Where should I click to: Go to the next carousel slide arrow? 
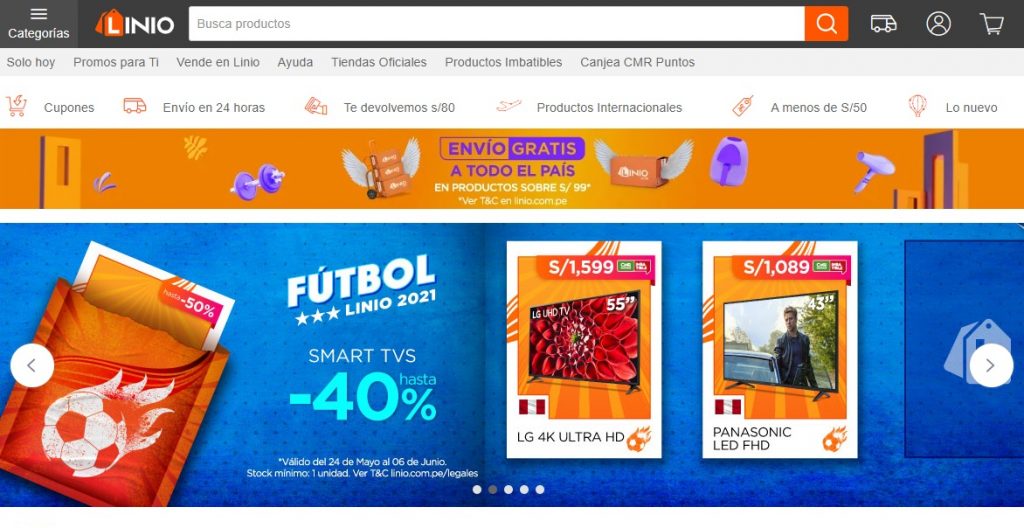(x=991, y=365)
